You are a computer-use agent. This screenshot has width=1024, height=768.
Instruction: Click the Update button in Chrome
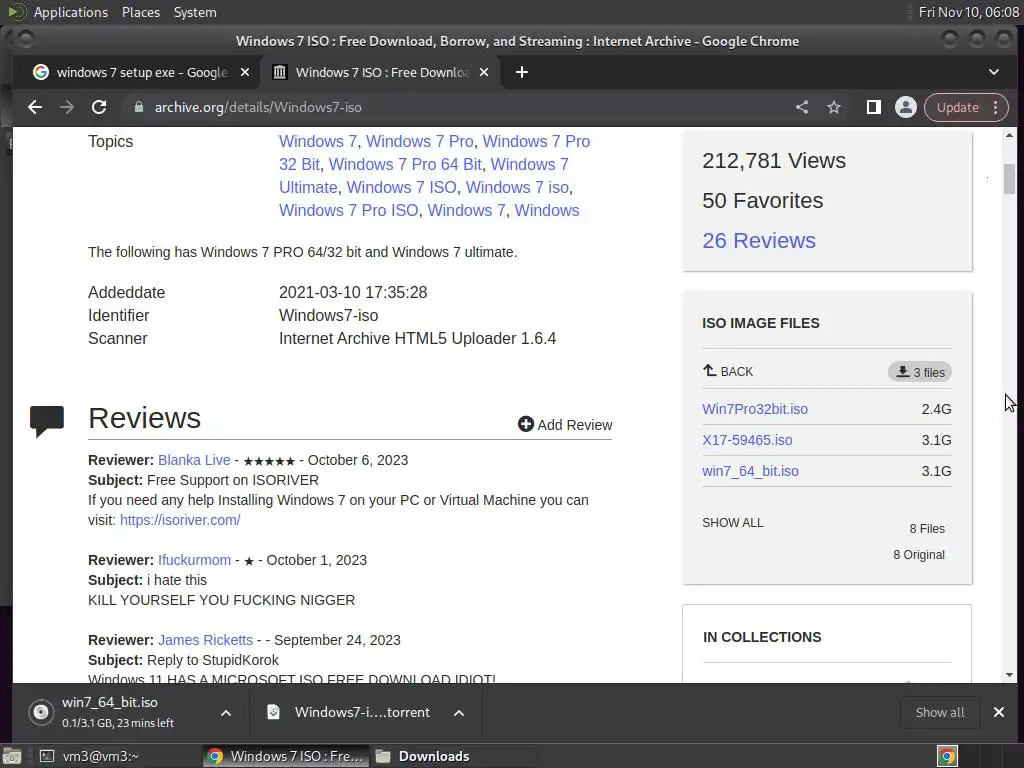[957, 107]
